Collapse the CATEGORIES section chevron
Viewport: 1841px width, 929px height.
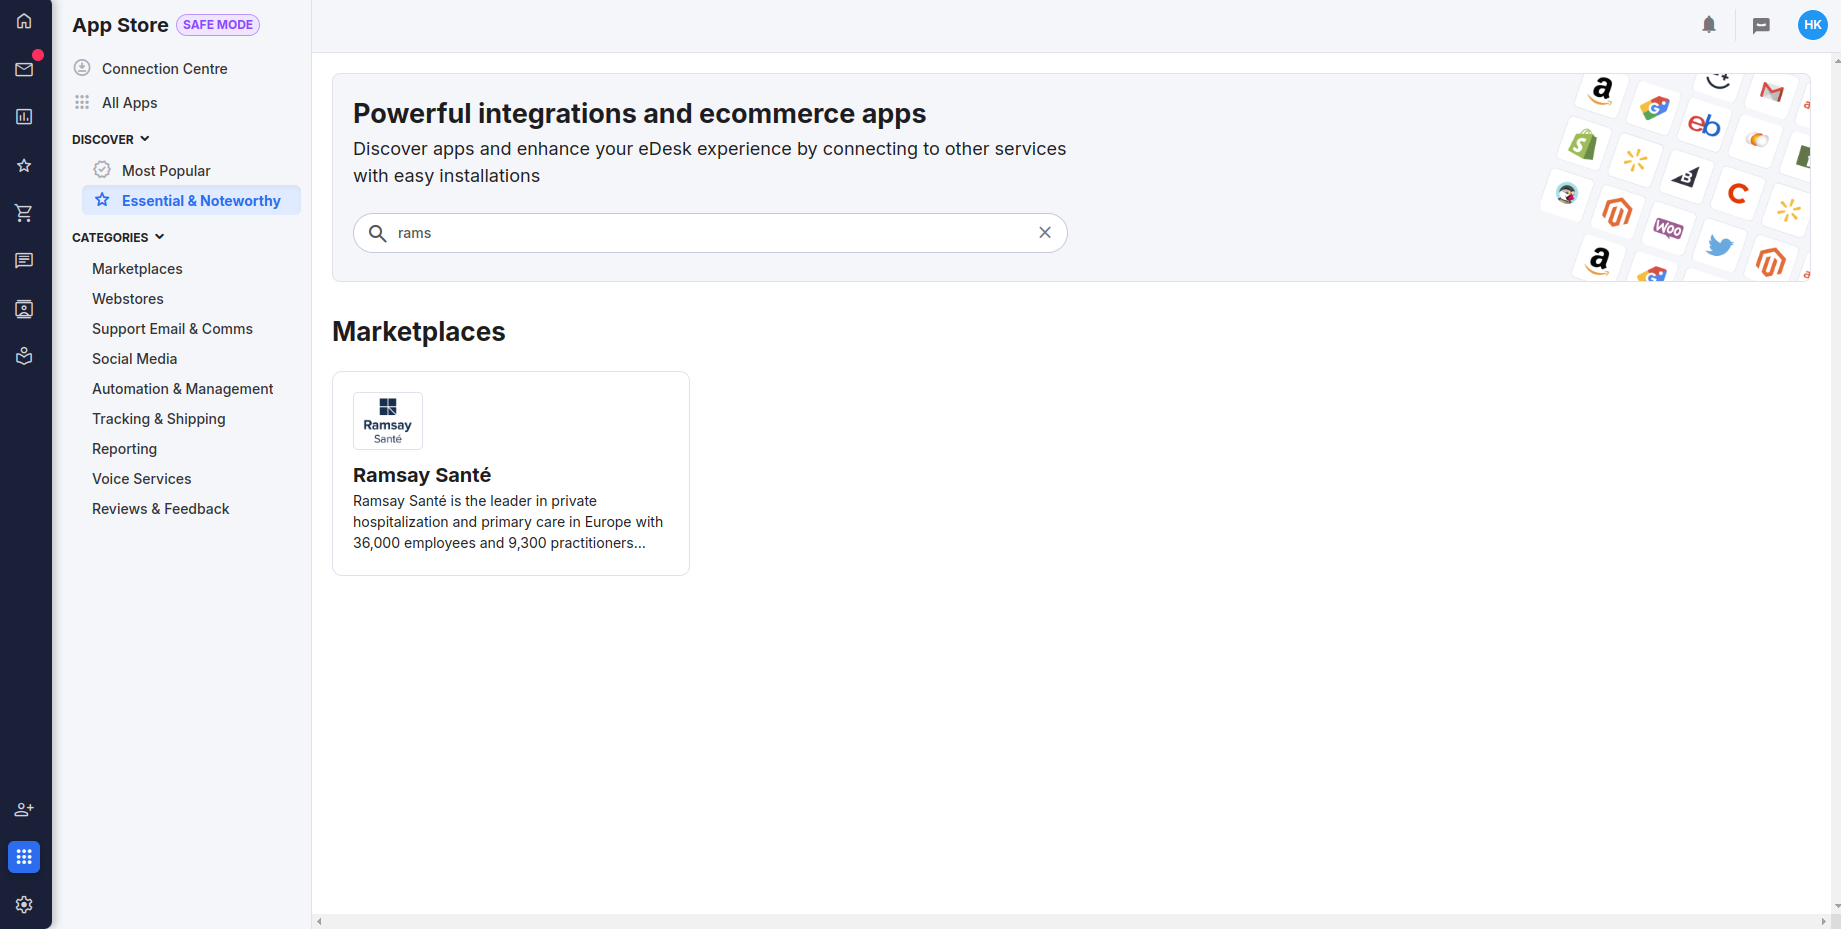tap(157, 236)
